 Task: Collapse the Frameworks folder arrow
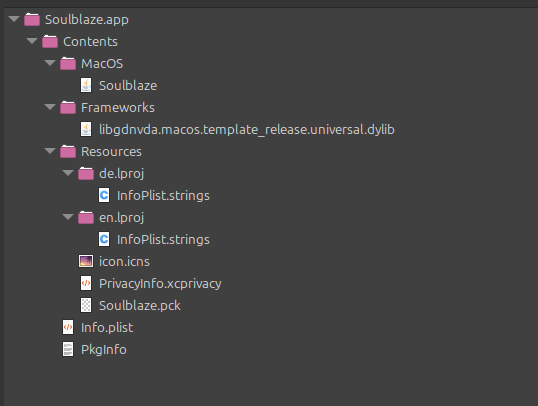[x=50, y=107]
